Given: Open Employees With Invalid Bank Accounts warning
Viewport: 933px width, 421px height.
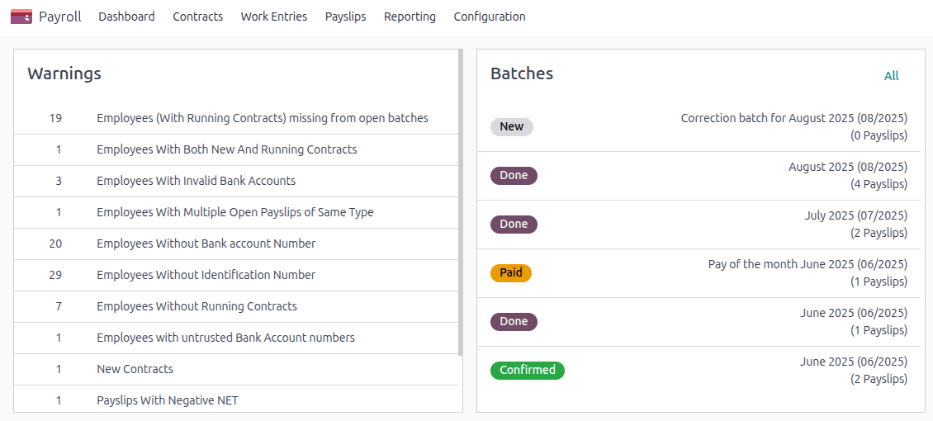Looking at the screenshot, I should tap(196, 181).
